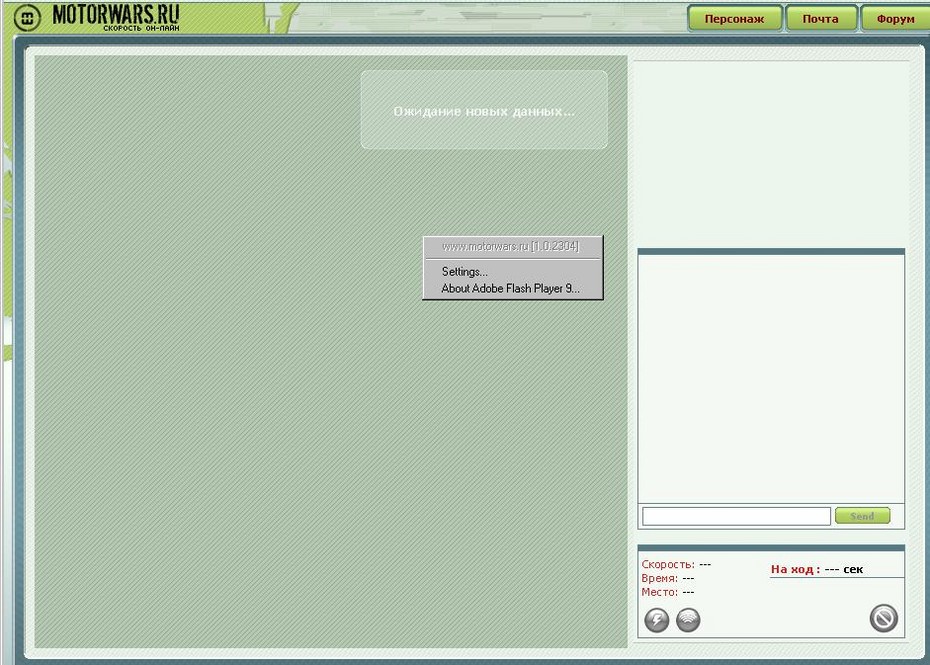
Task: Click the round prohibition cancel icon
Action: [883, 618]
